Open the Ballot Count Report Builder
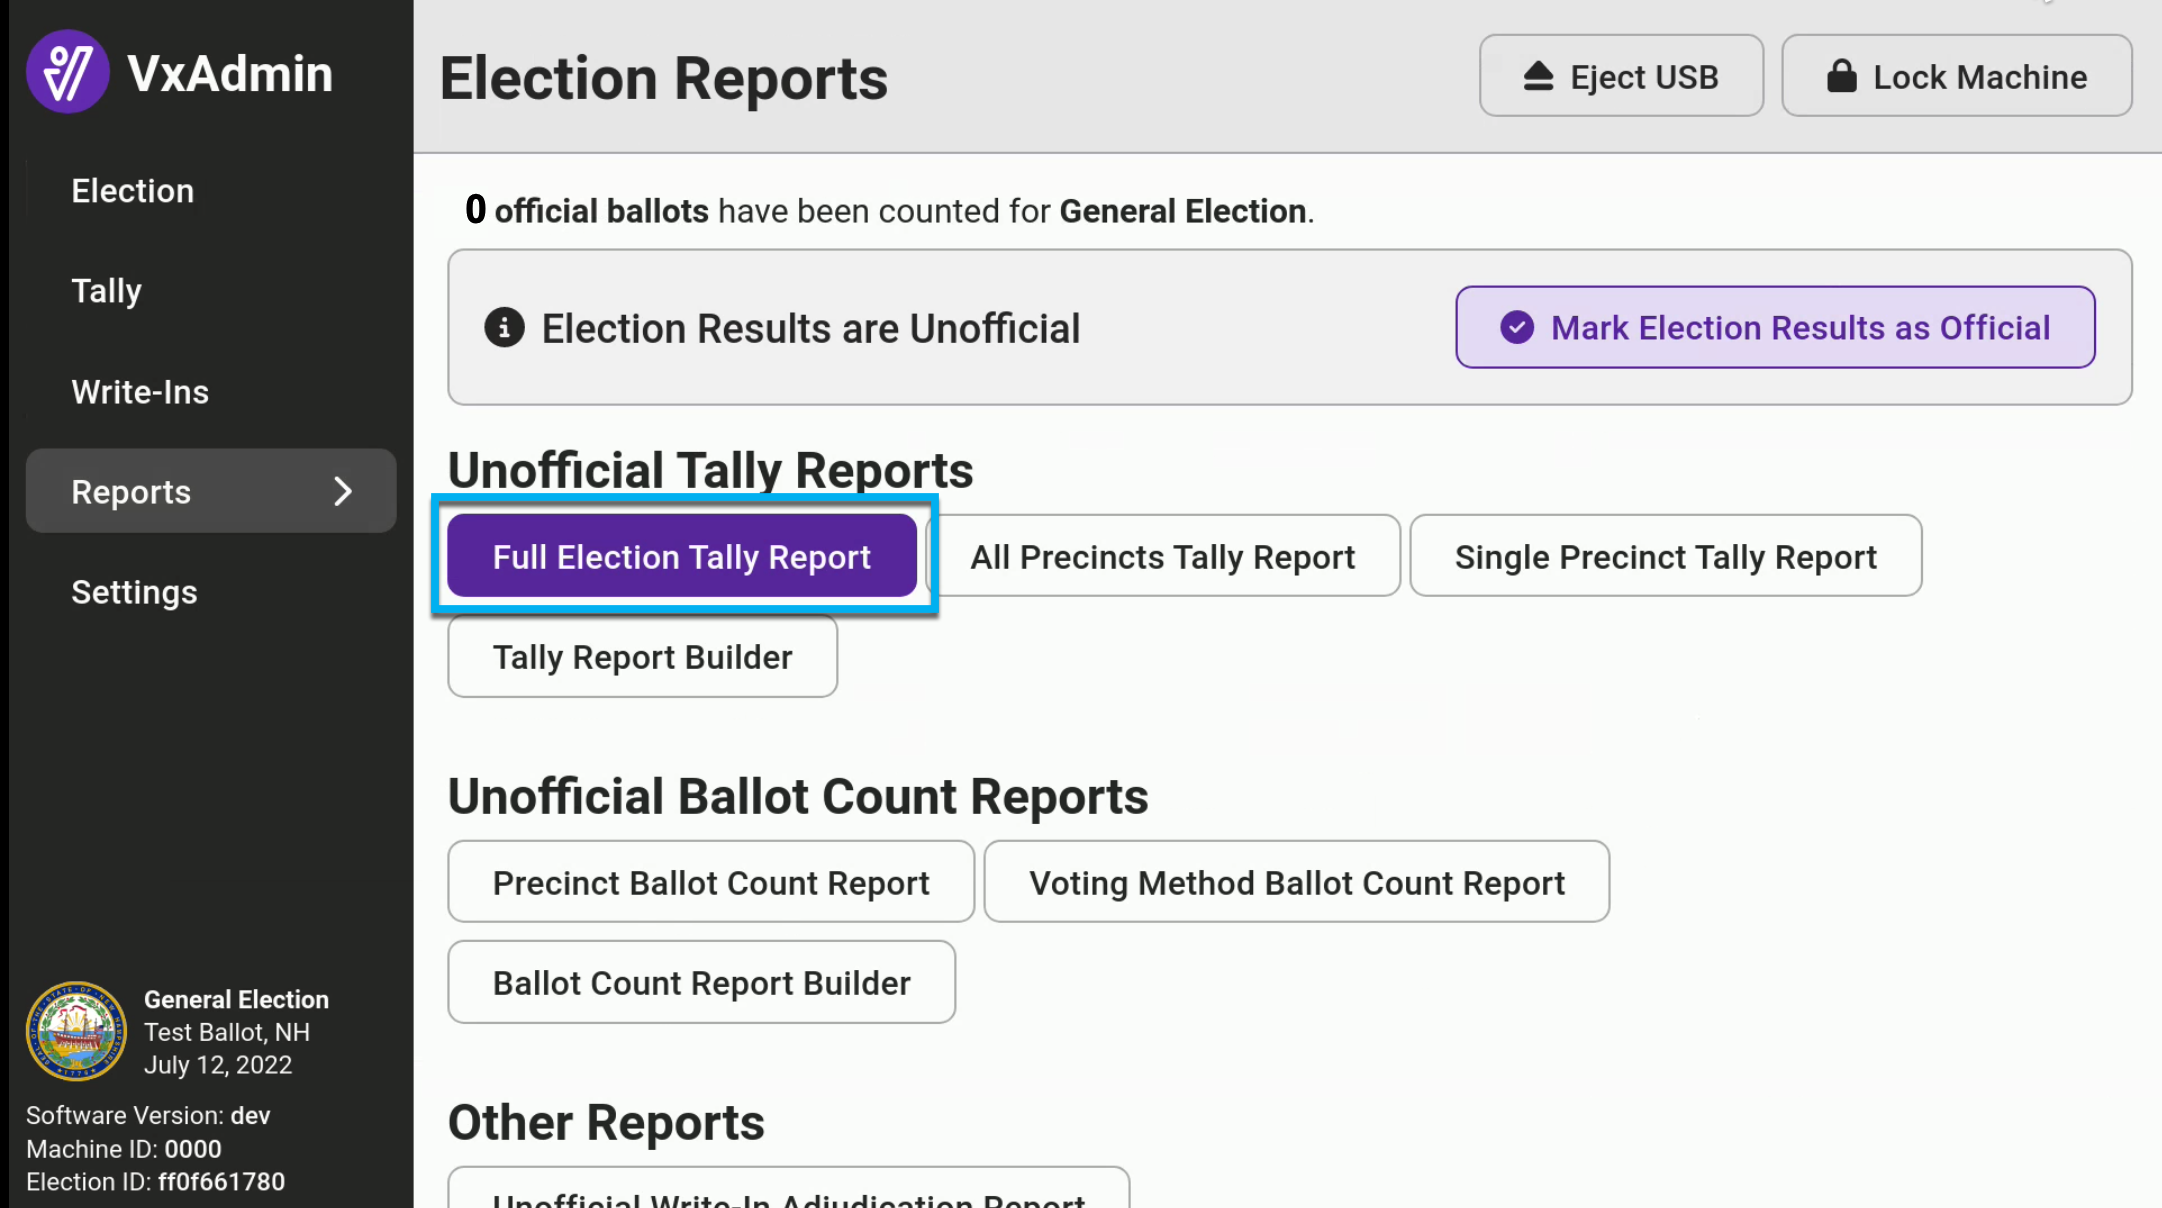 click(x=702, y=982)
